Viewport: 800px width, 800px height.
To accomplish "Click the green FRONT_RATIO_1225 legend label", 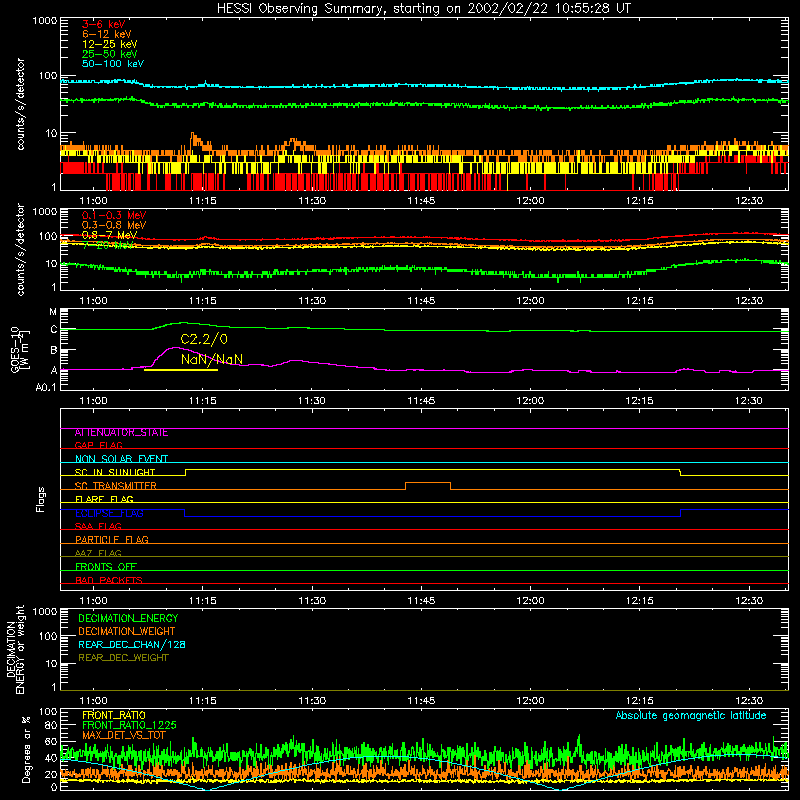I will tap(129, 725).
